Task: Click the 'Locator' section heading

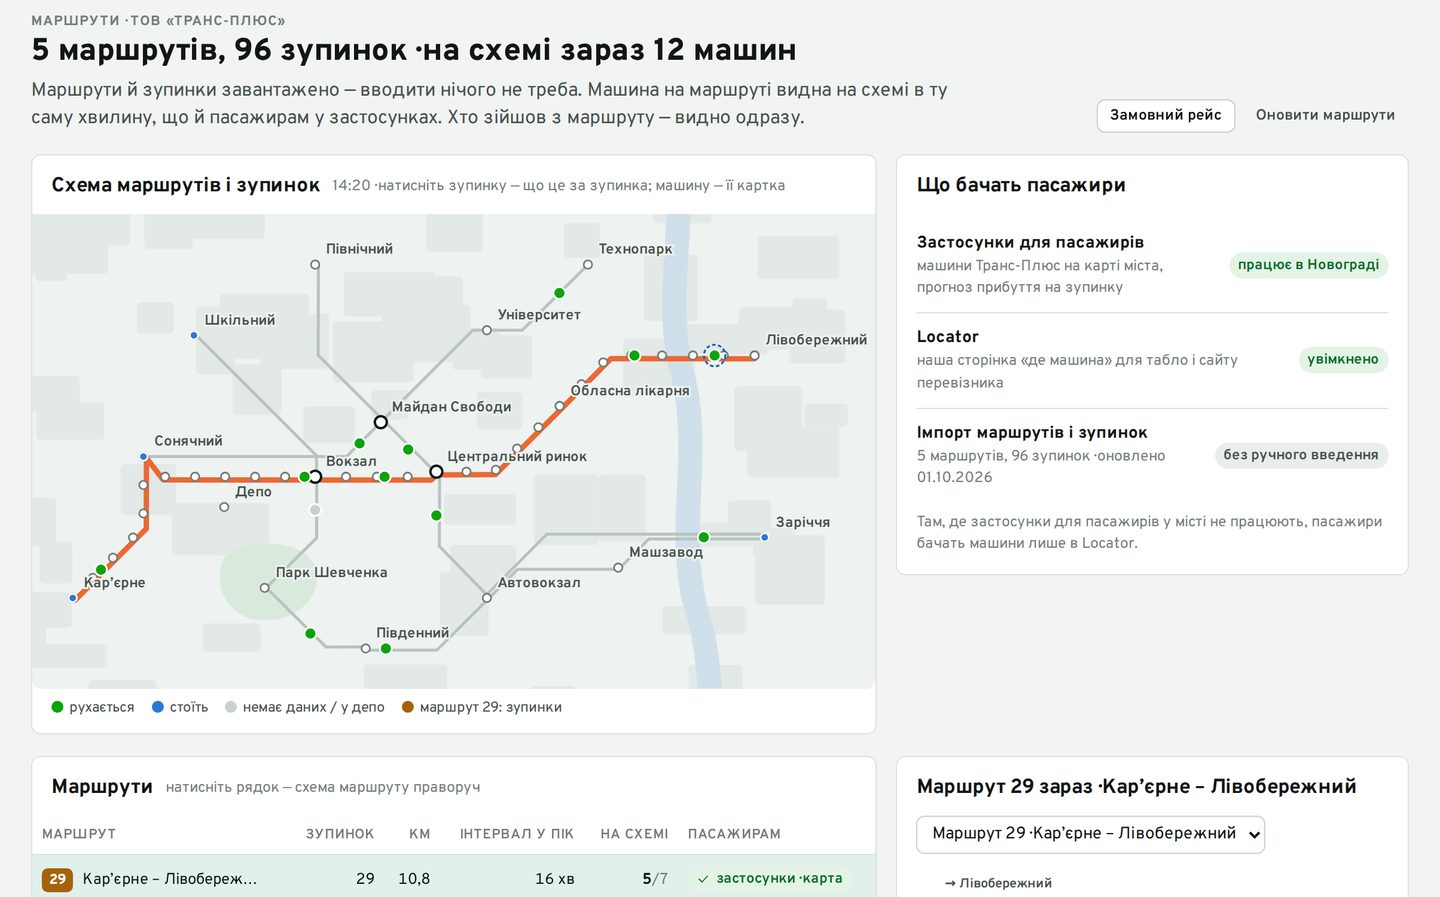Action: (948, 337)
